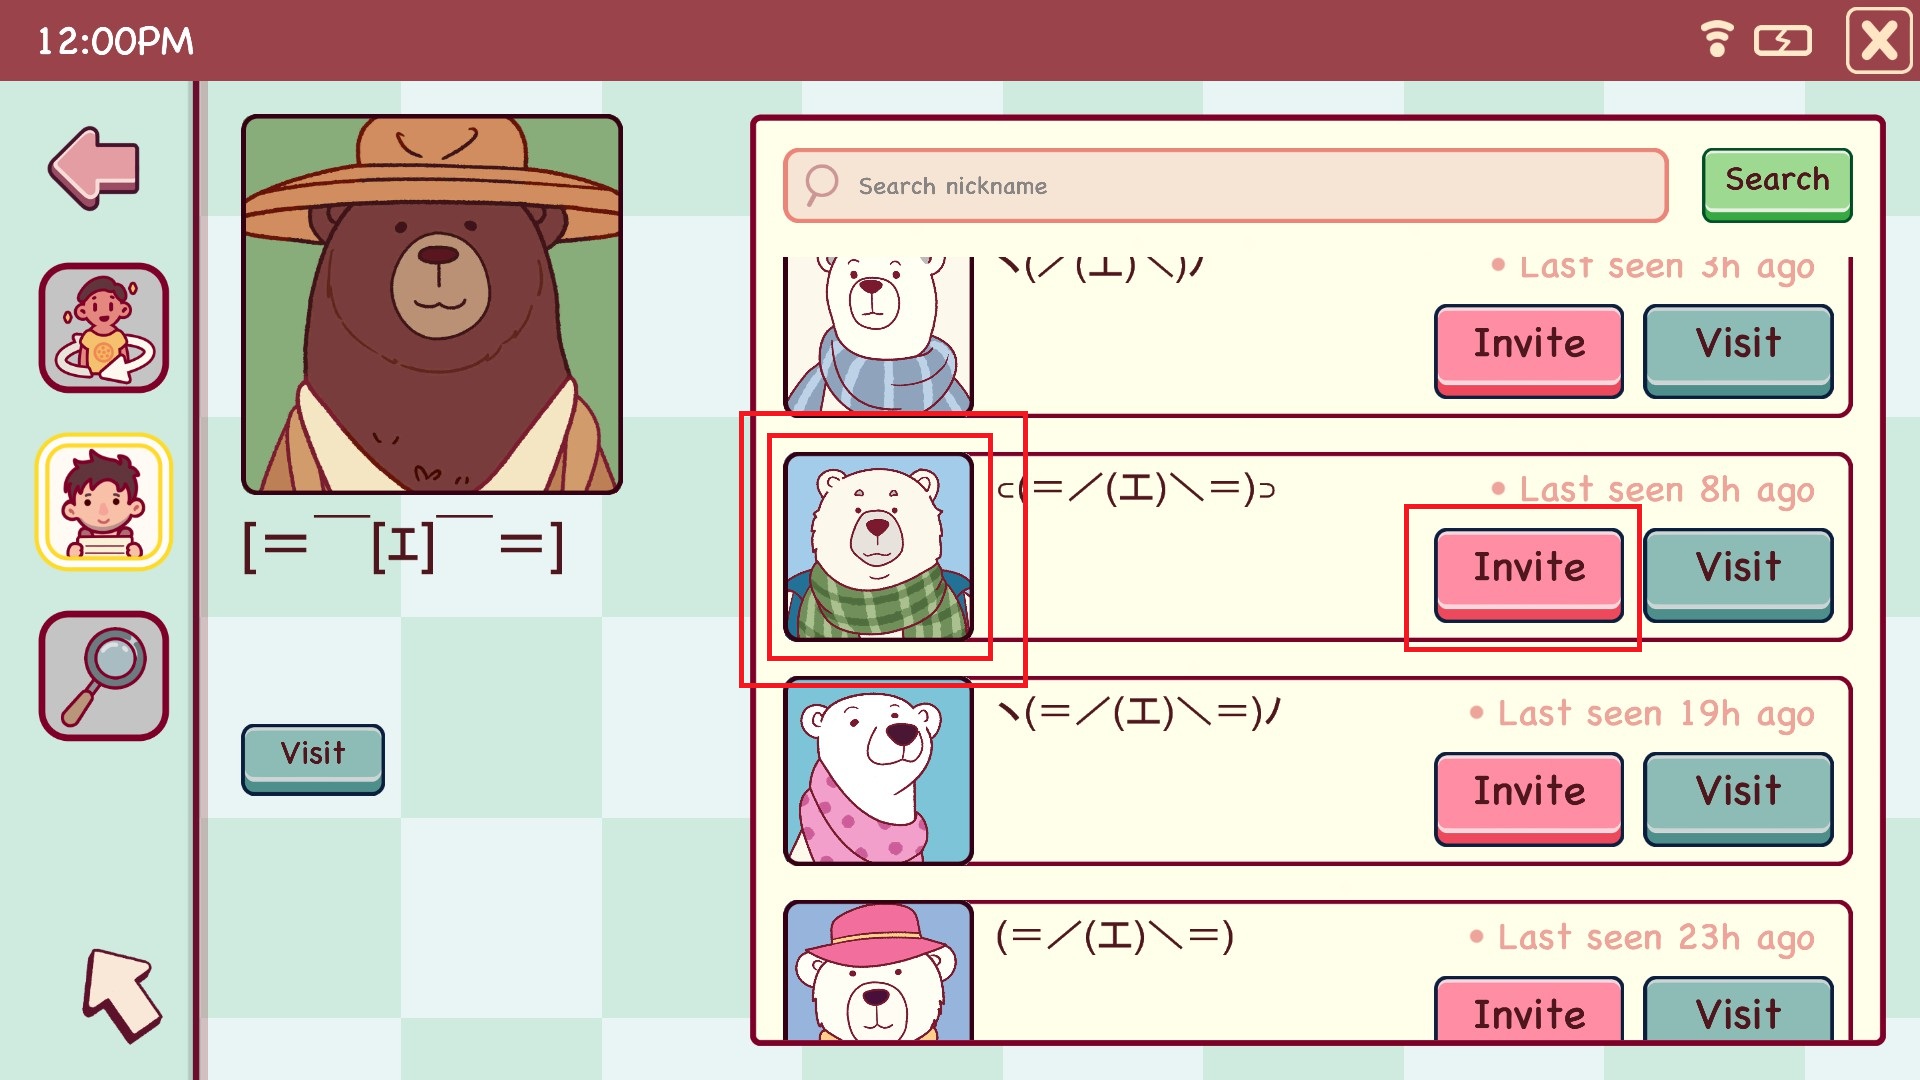The width and height of the screenshot is (1920, 1080).
Task: Click the brown bear with hat portrait
Action: click(432, 304)
